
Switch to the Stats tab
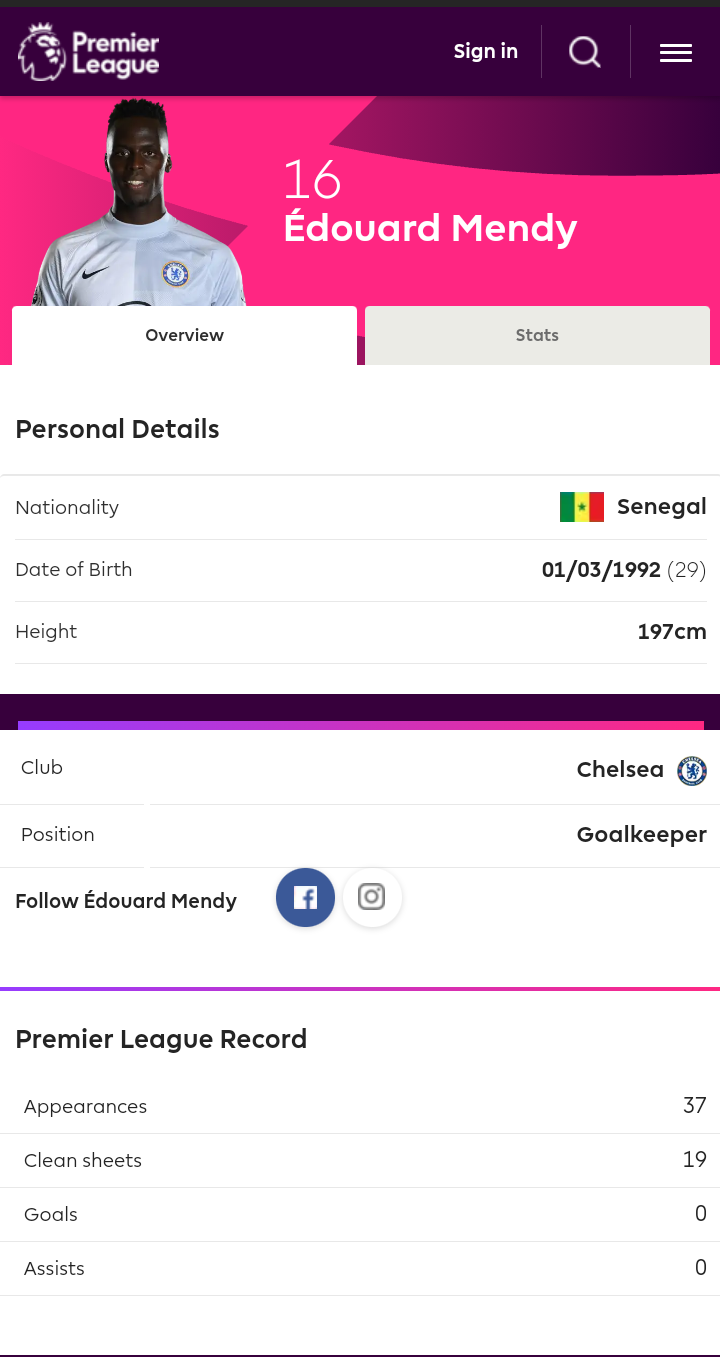pyautogui.click(x=537, y=335)
